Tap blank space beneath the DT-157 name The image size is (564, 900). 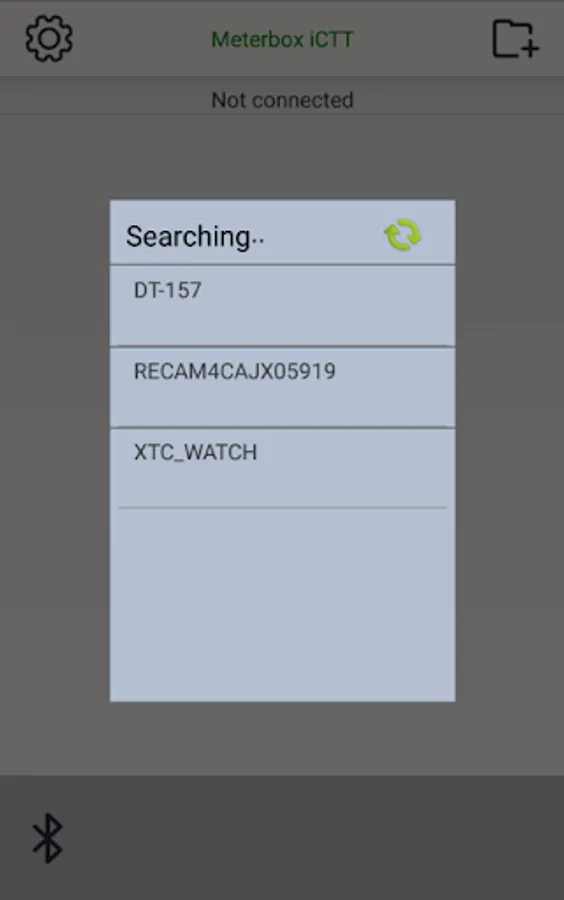(282, 324)
